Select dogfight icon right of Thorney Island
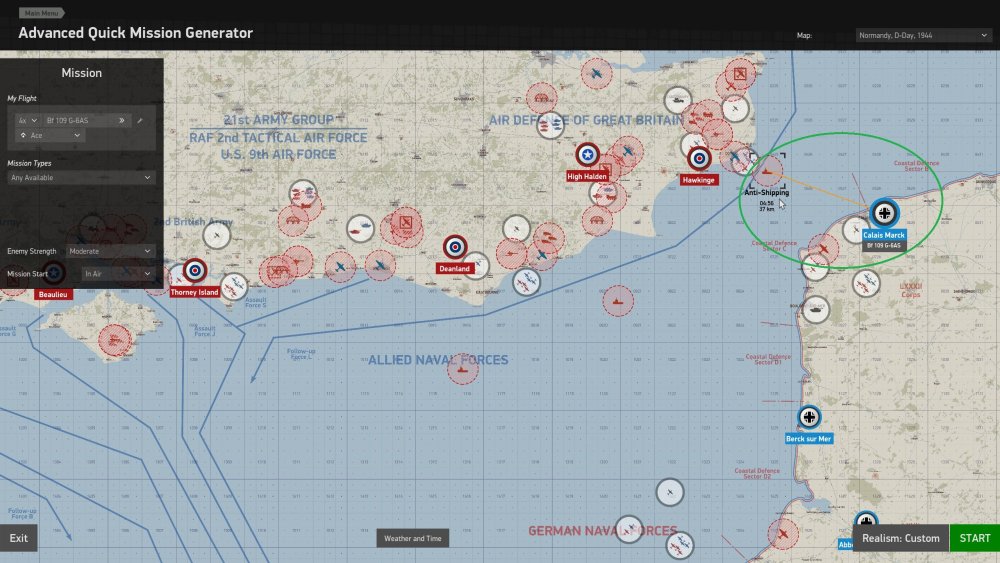1000x563 pixels. 234,286
